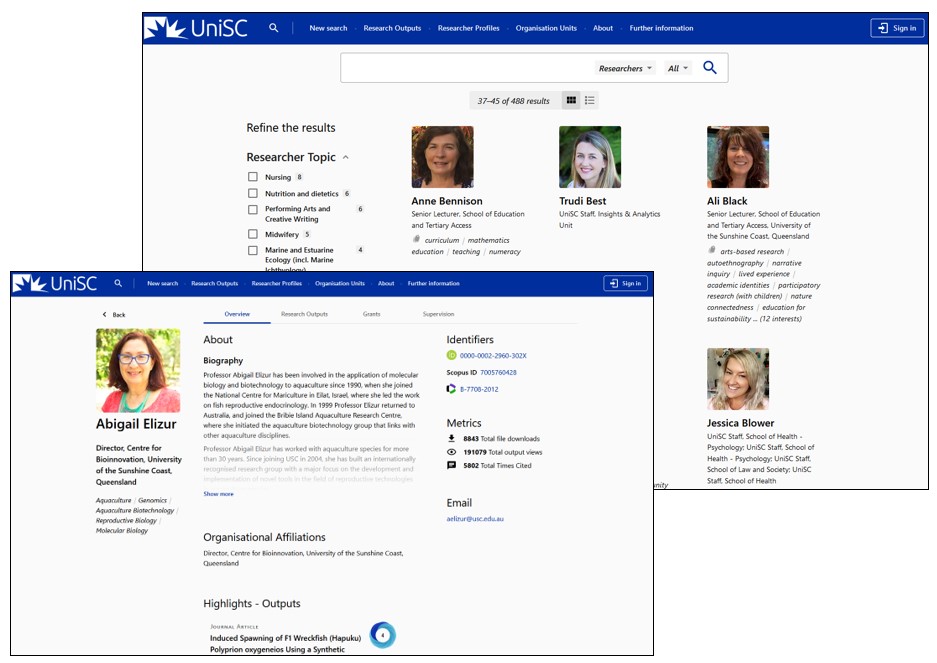Check the Nursing topic checkbox

point(253,177)
